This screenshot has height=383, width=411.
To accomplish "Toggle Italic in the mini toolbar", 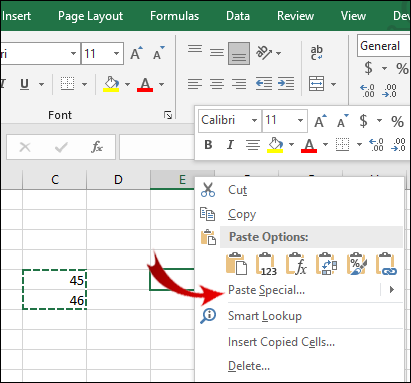I will [230, 145].
